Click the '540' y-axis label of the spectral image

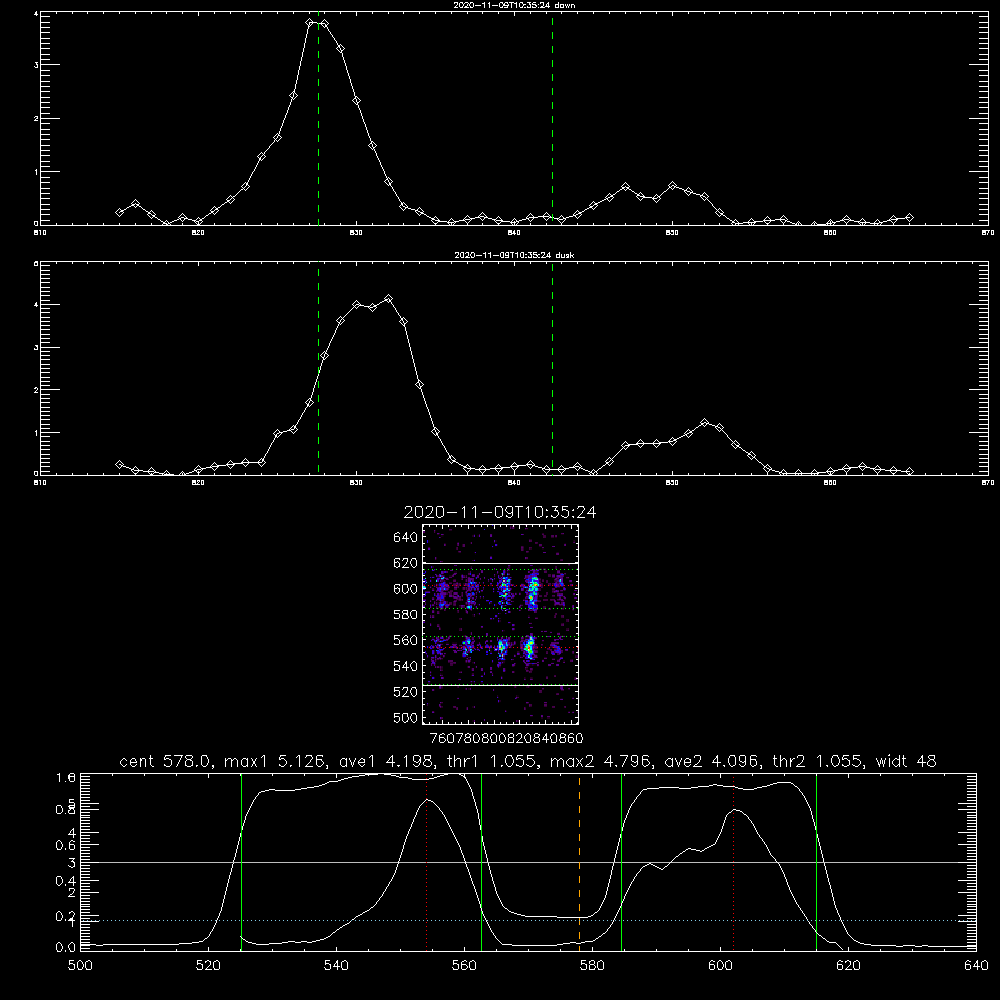pyautogui.click(x=405, y=666)
